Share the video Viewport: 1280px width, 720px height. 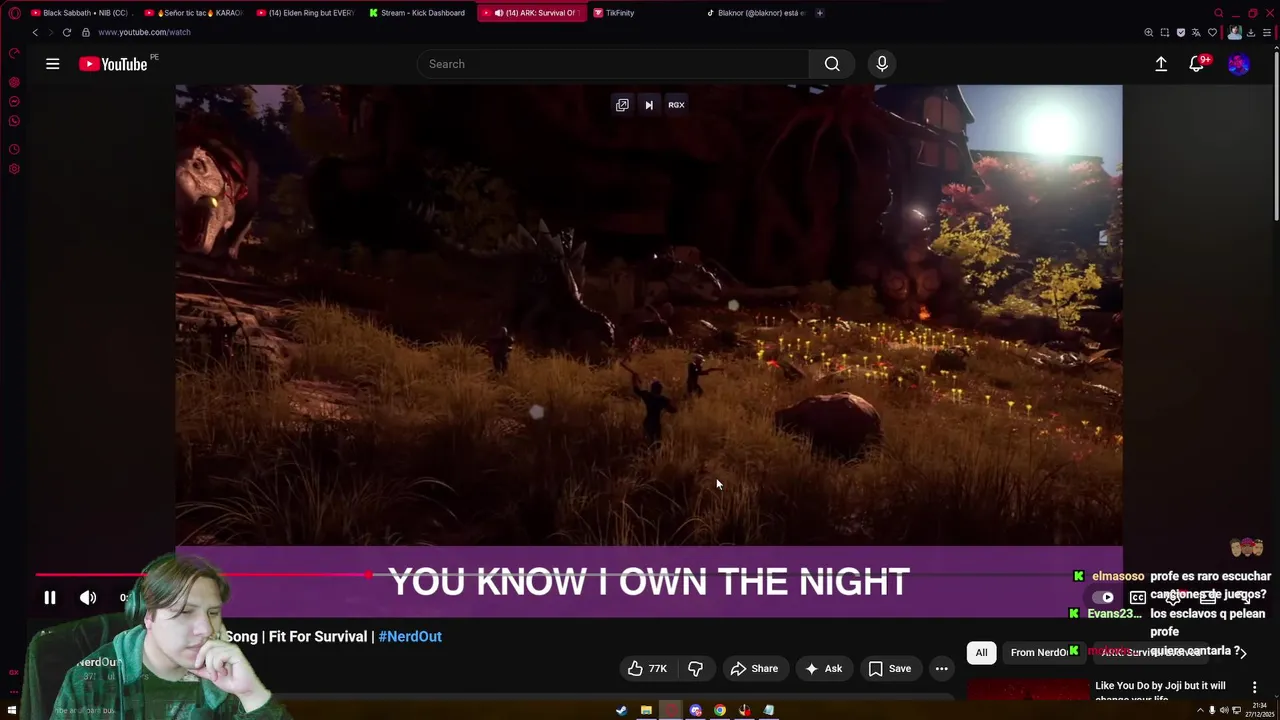(754, 669)
